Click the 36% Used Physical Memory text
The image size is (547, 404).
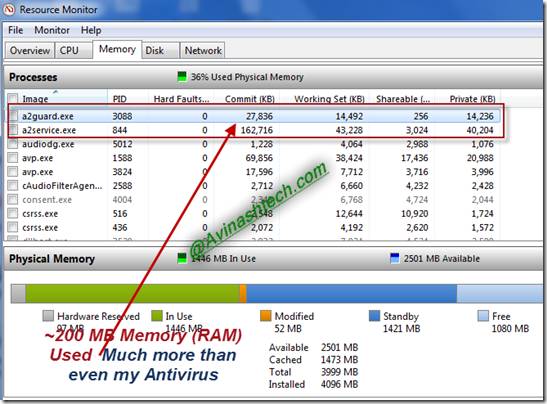pos(247,77)
